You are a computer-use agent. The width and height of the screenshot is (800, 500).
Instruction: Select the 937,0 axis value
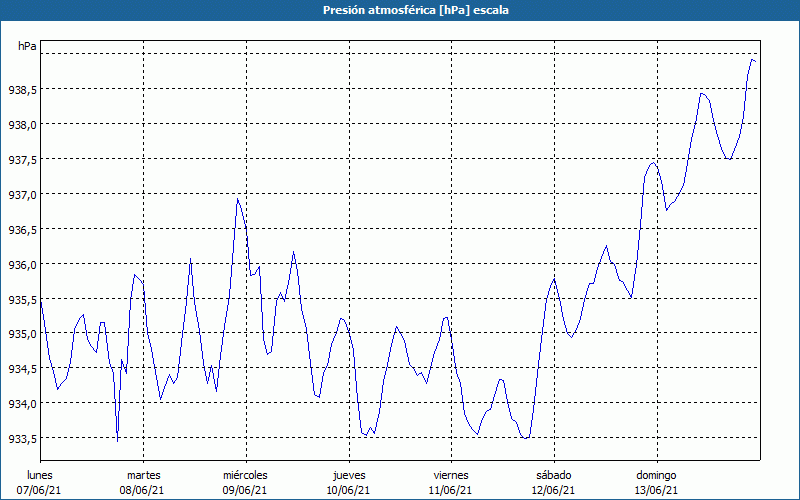click(22, 194)
